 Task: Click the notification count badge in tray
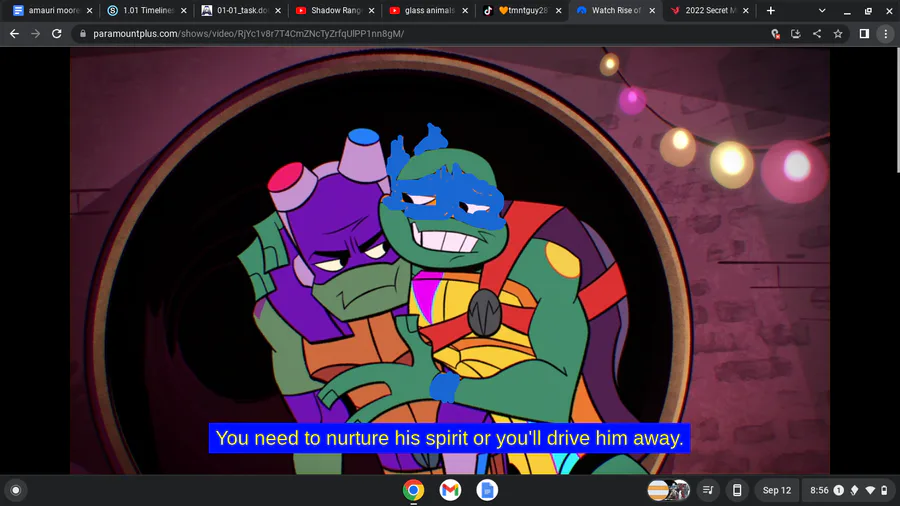point(839,490)
